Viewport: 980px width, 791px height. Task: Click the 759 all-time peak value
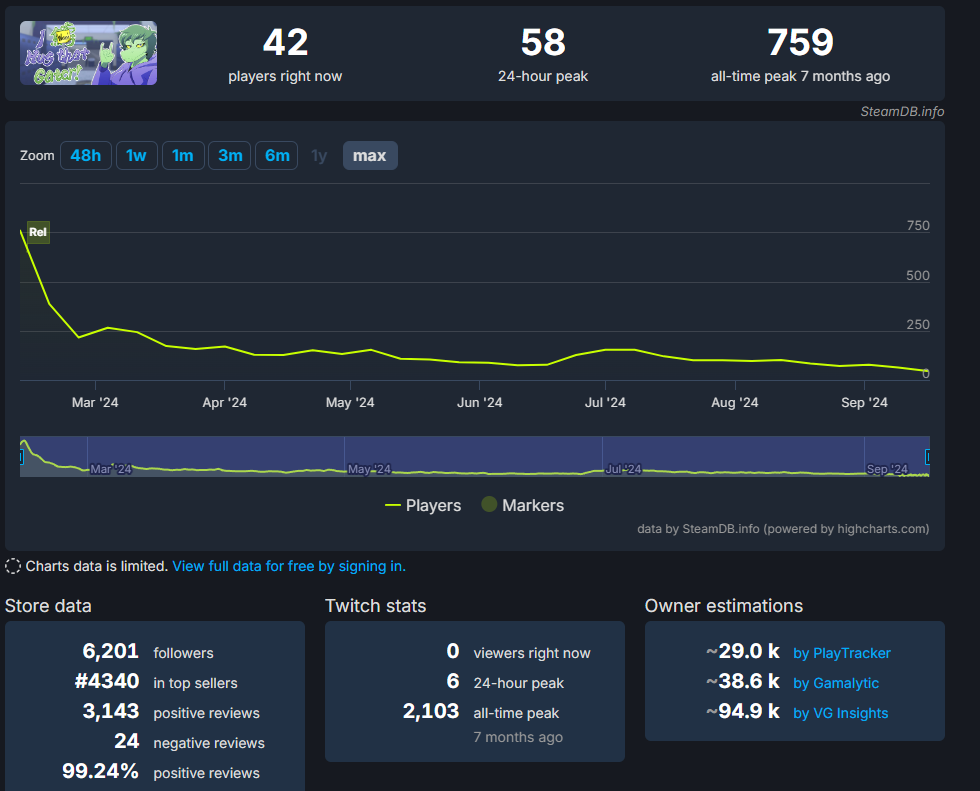801,42
